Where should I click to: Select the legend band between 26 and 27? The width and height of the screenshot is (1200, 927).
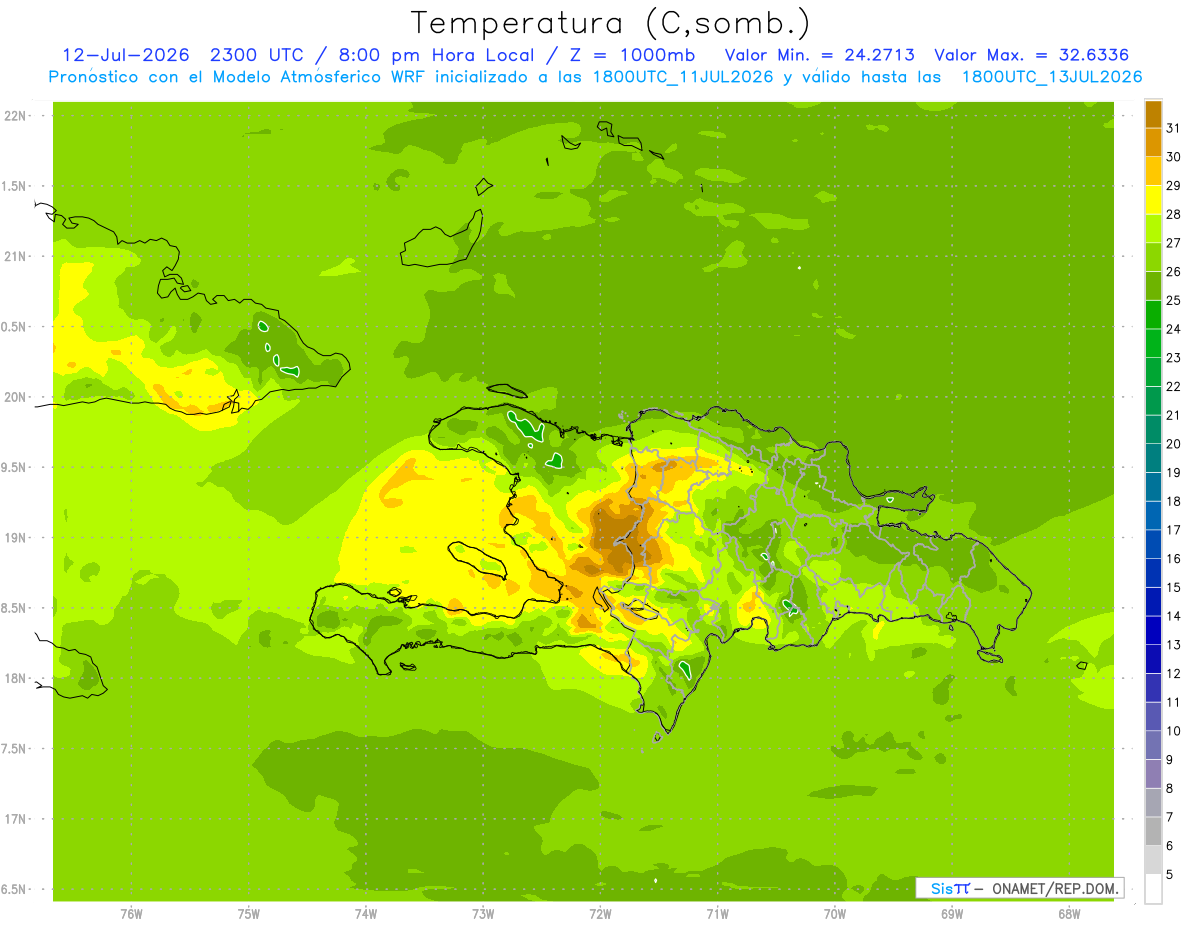[x=1153, y=257]
